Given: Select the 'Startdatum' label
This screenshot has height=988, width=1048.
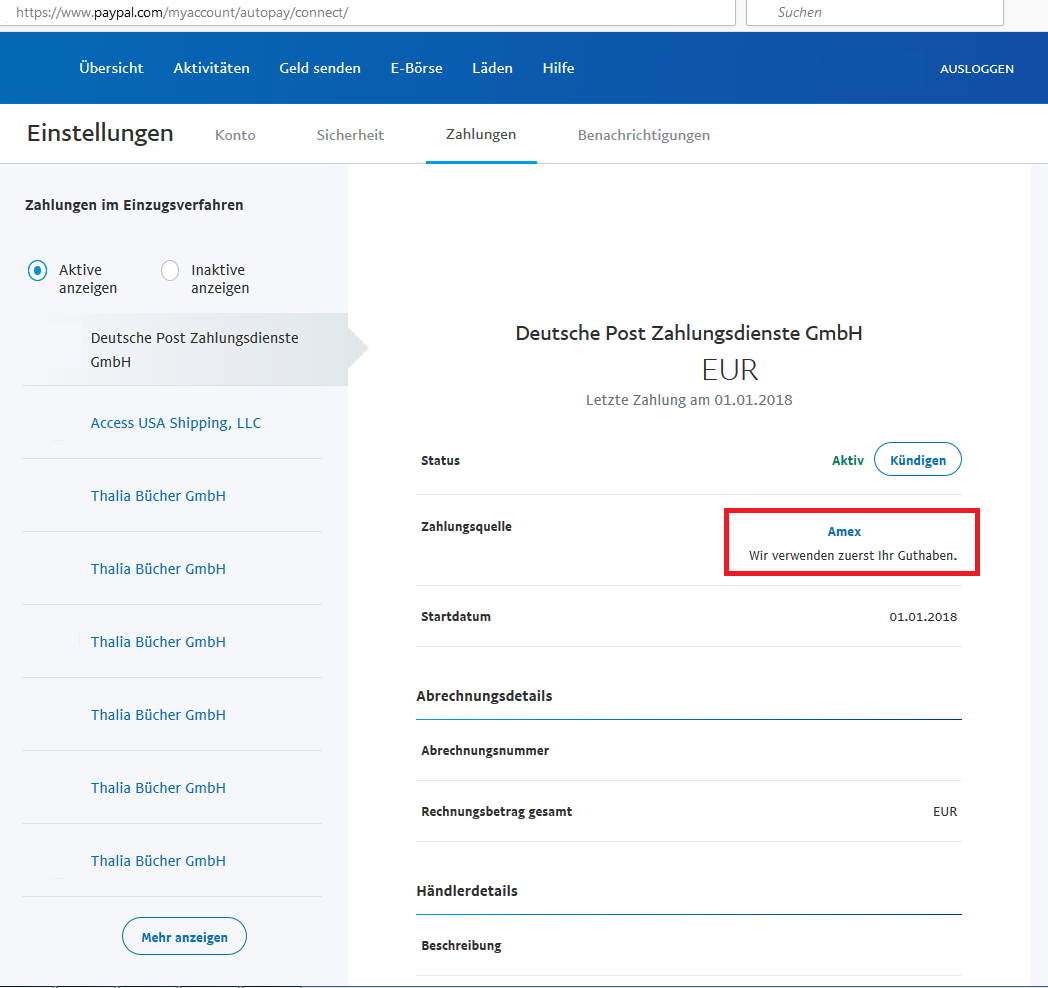Looking at the screenshot, I should coord(456,617).
